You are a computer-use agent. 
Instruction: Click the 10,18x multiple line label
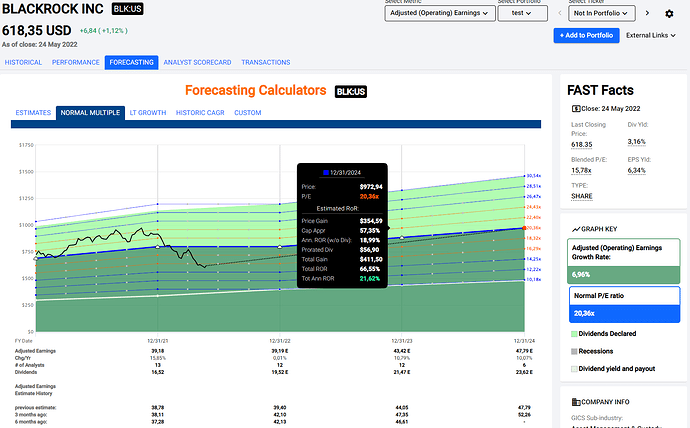tap(534, 280)
